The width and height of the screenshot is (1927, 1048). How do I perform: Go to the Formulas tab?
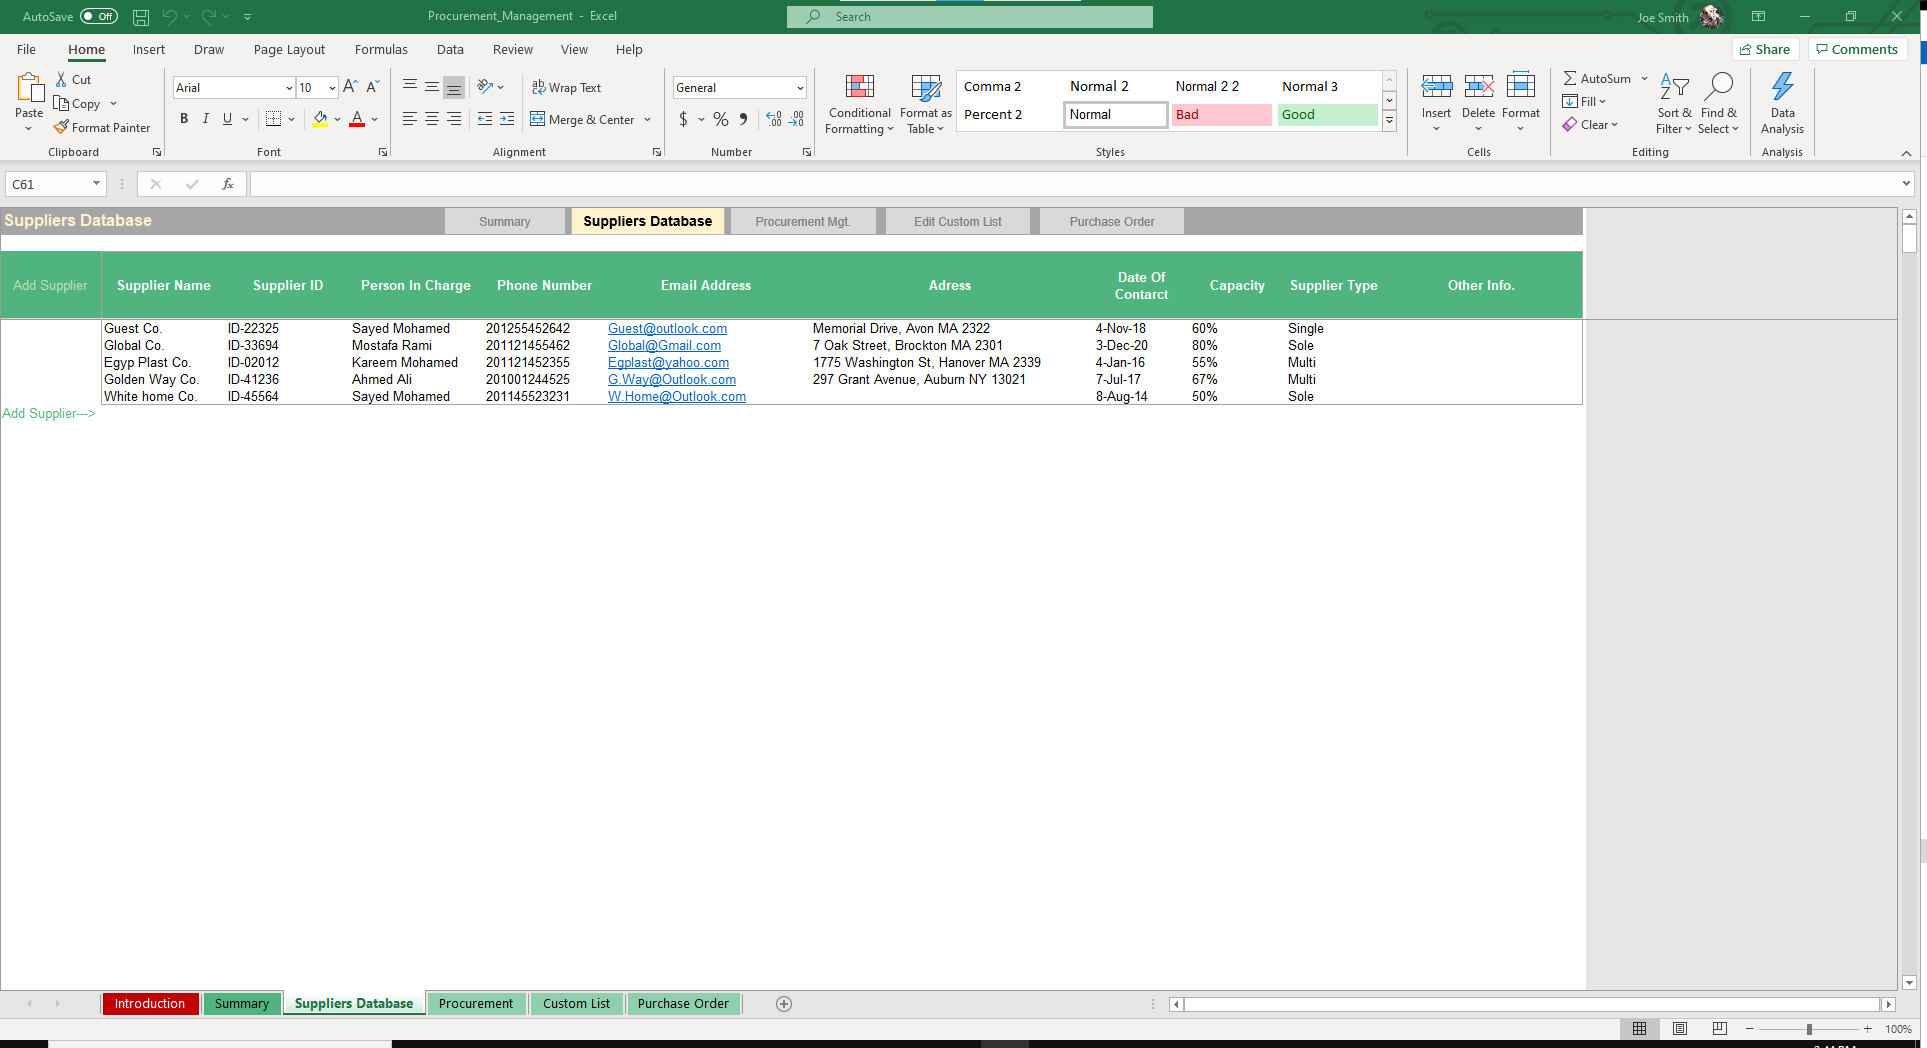click(381, 49)
